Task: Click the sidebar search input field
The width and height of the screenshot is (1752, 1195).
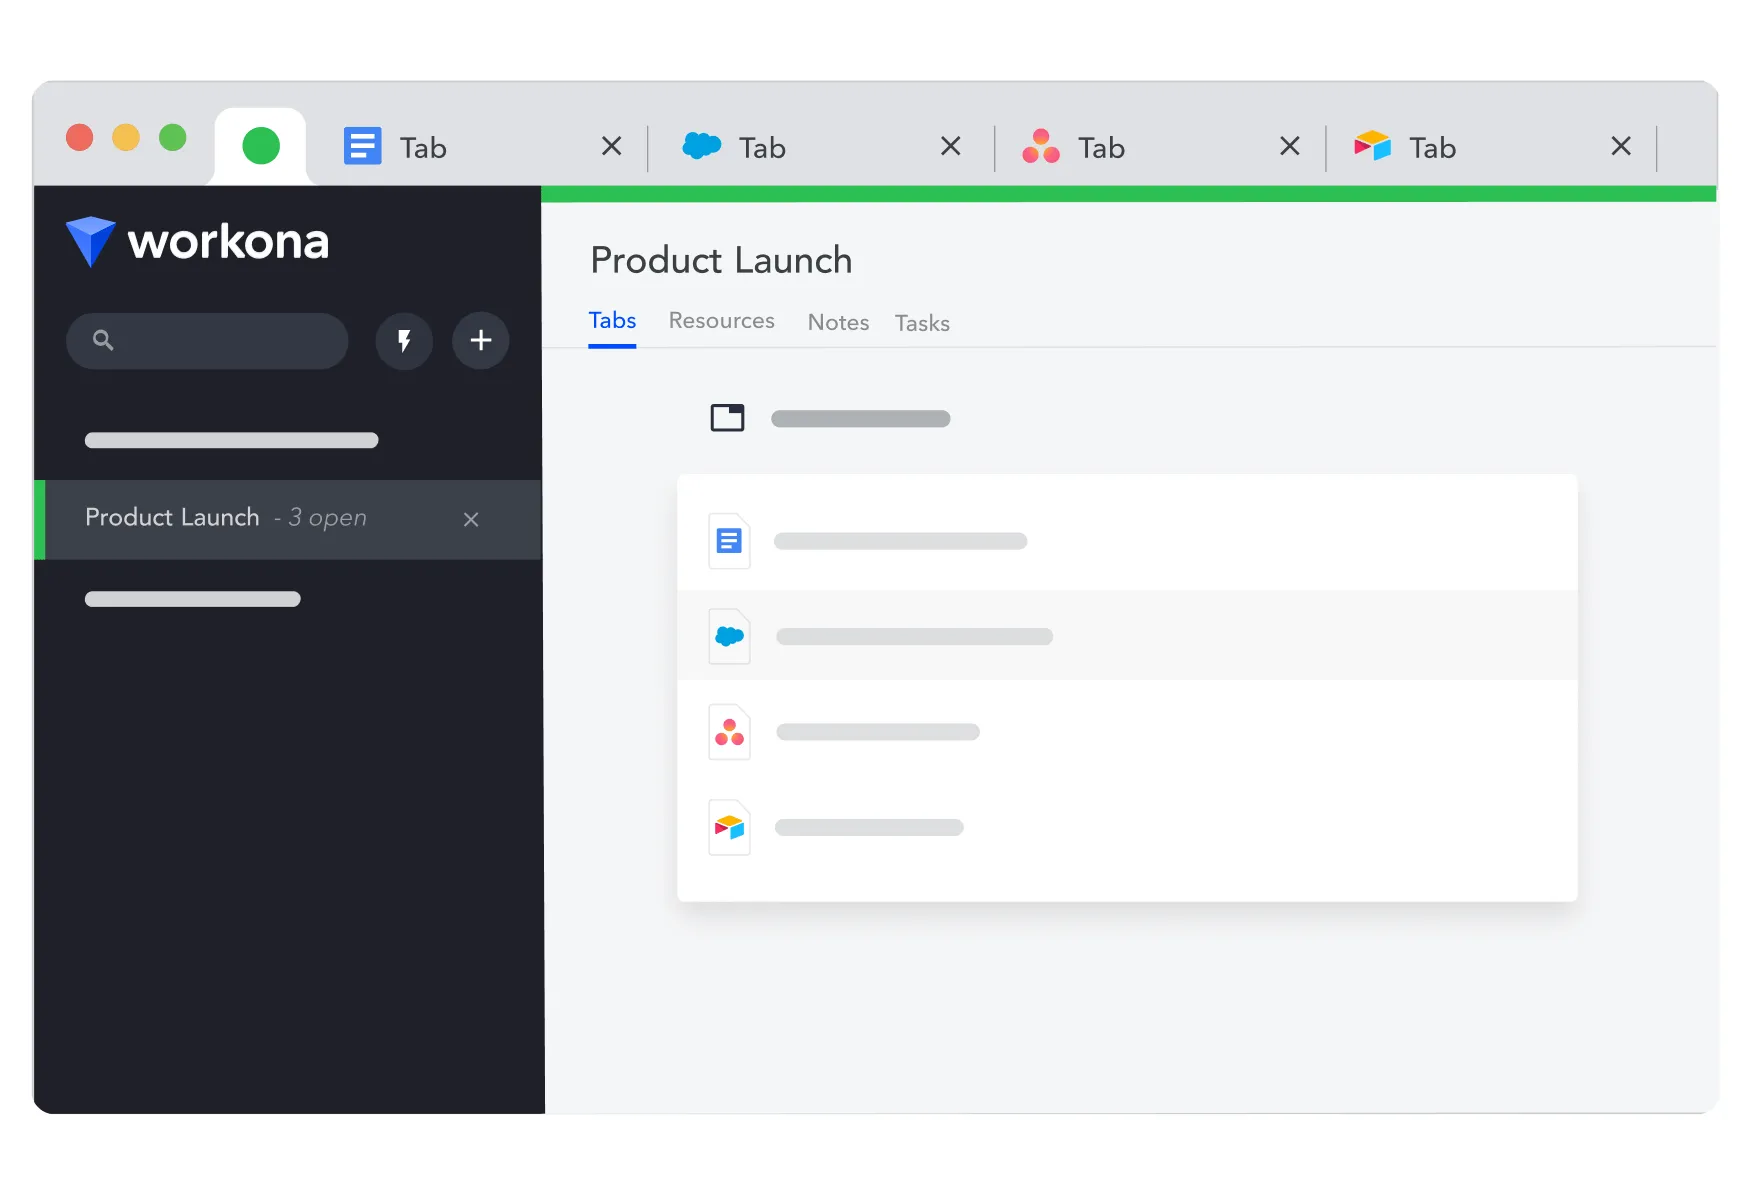Action: pos(207,341)
